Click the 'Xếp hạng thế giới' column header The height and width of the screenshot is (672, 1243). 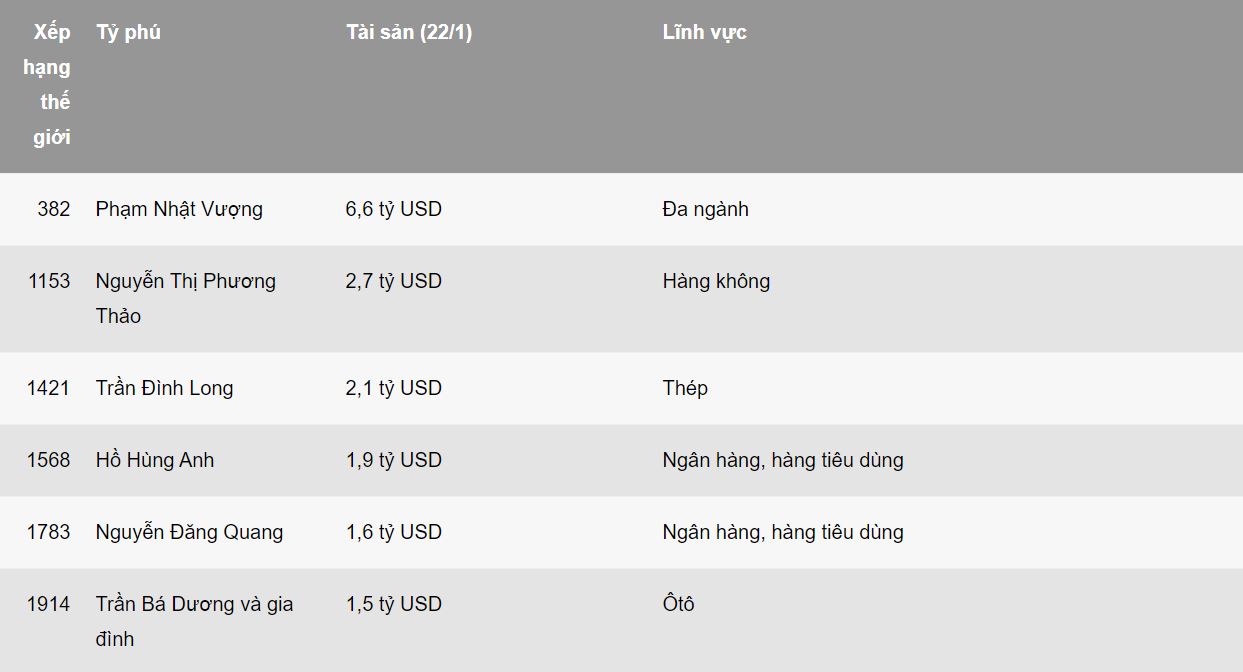coord(47,85)
